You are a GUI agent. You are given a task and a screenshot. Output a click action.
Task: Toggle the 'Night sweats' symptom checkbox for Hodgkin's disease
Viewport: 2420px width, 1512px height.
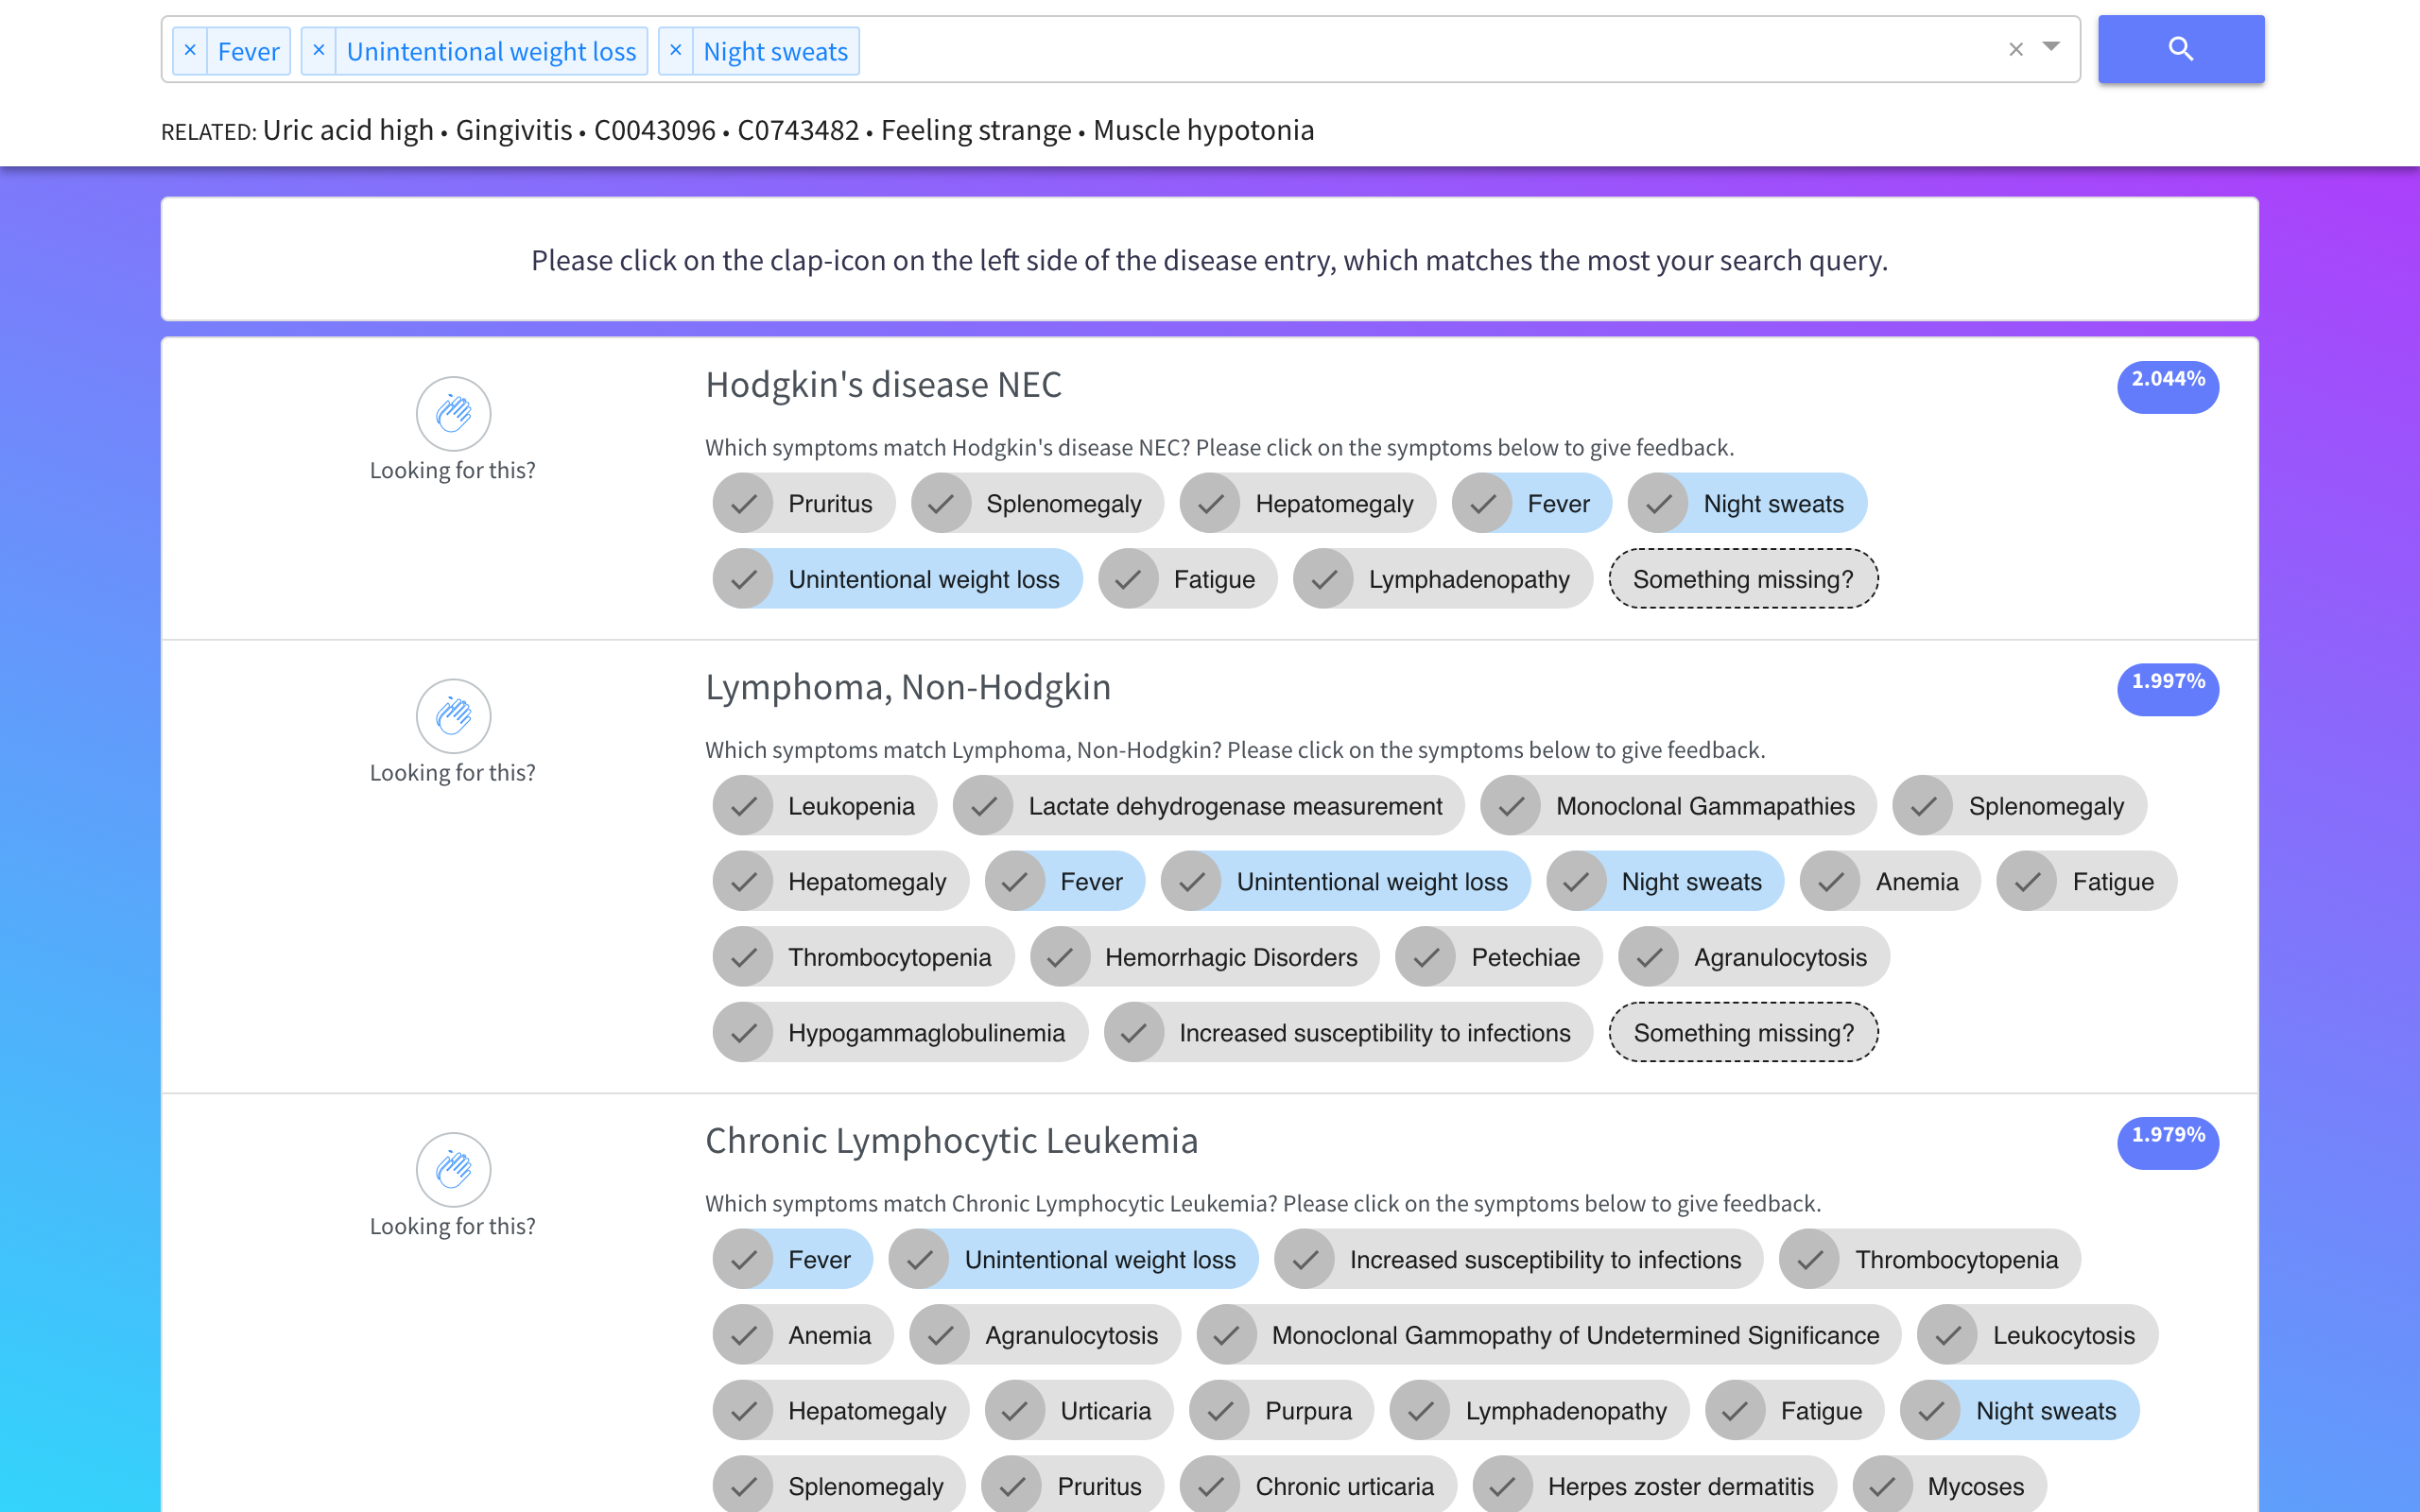1659,504
